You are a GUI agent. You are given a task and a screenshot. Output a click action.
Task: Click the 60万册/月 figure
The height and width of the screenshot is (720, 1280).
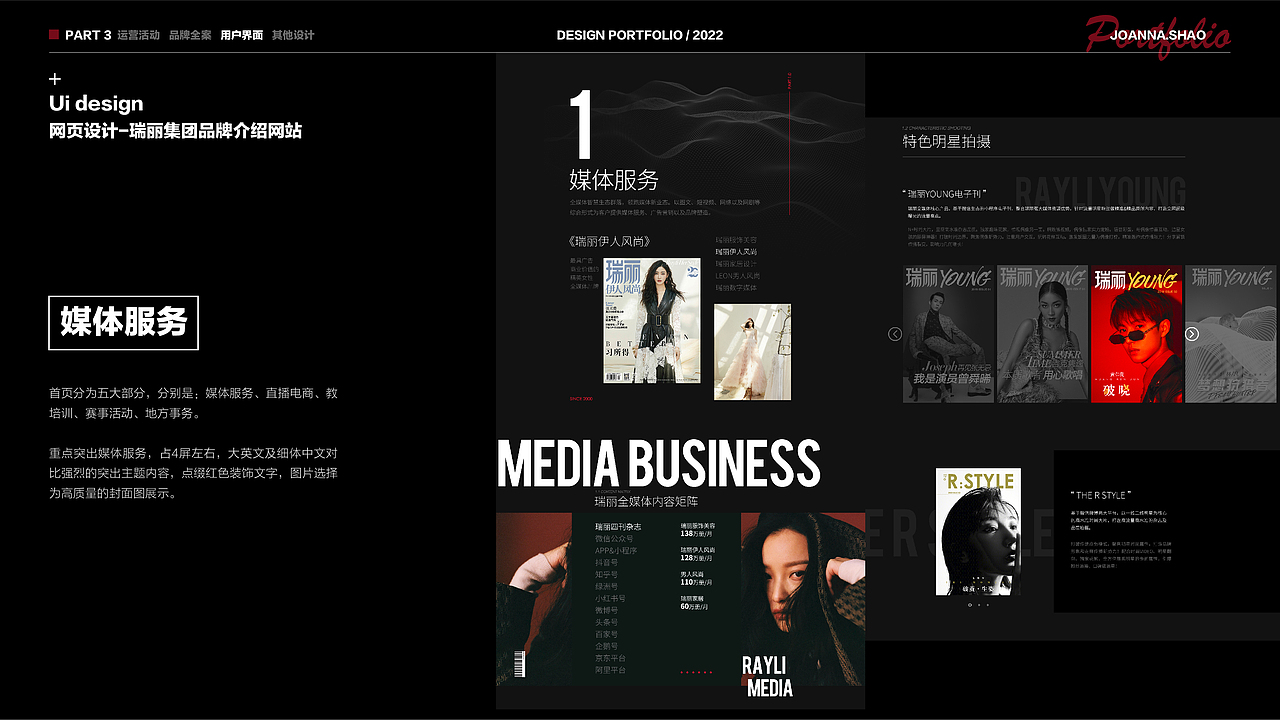(x=696, y=607)
